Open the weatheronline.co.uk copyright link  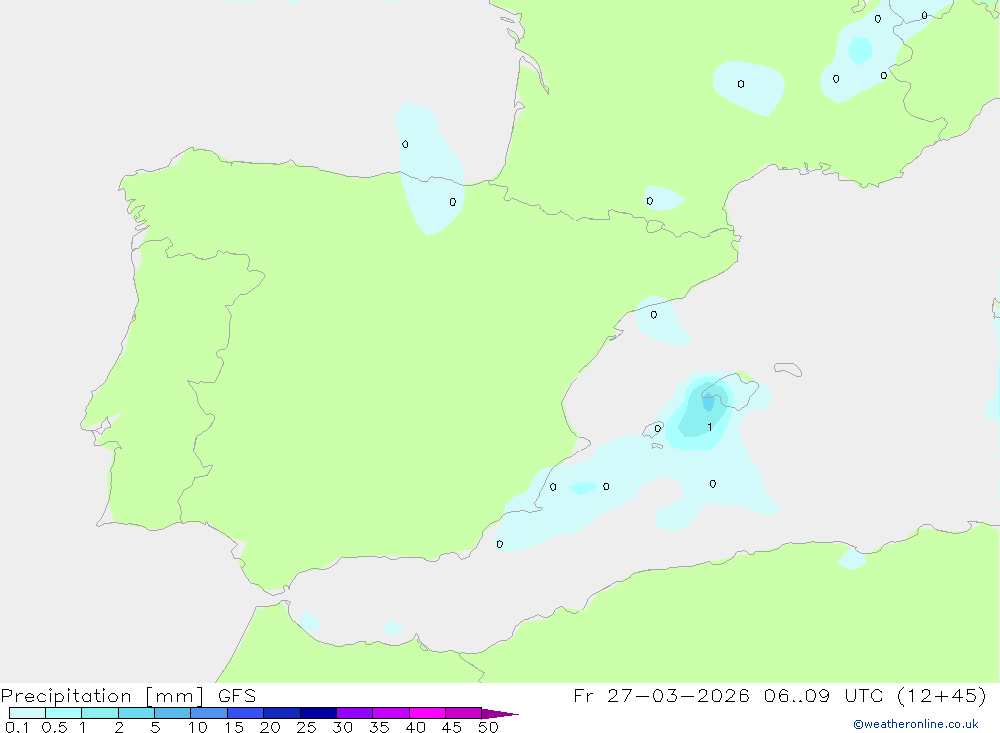(916, 724)
